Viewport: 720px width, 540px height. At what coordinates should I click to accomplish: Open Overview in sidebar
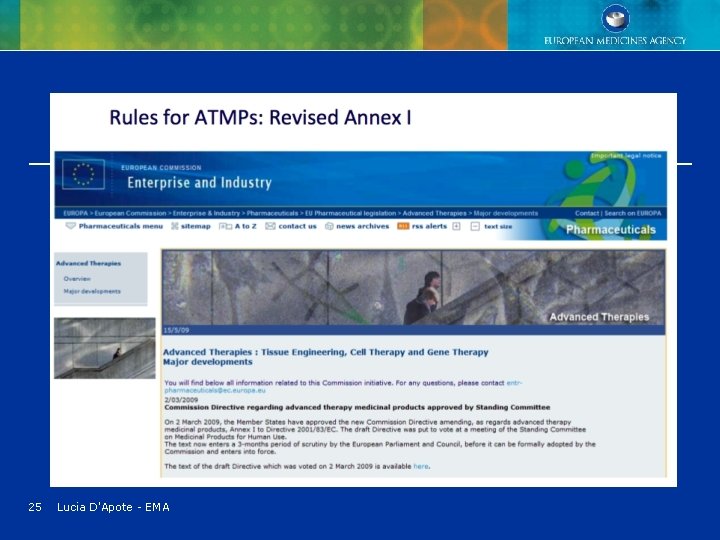click(x=77, y=279)
